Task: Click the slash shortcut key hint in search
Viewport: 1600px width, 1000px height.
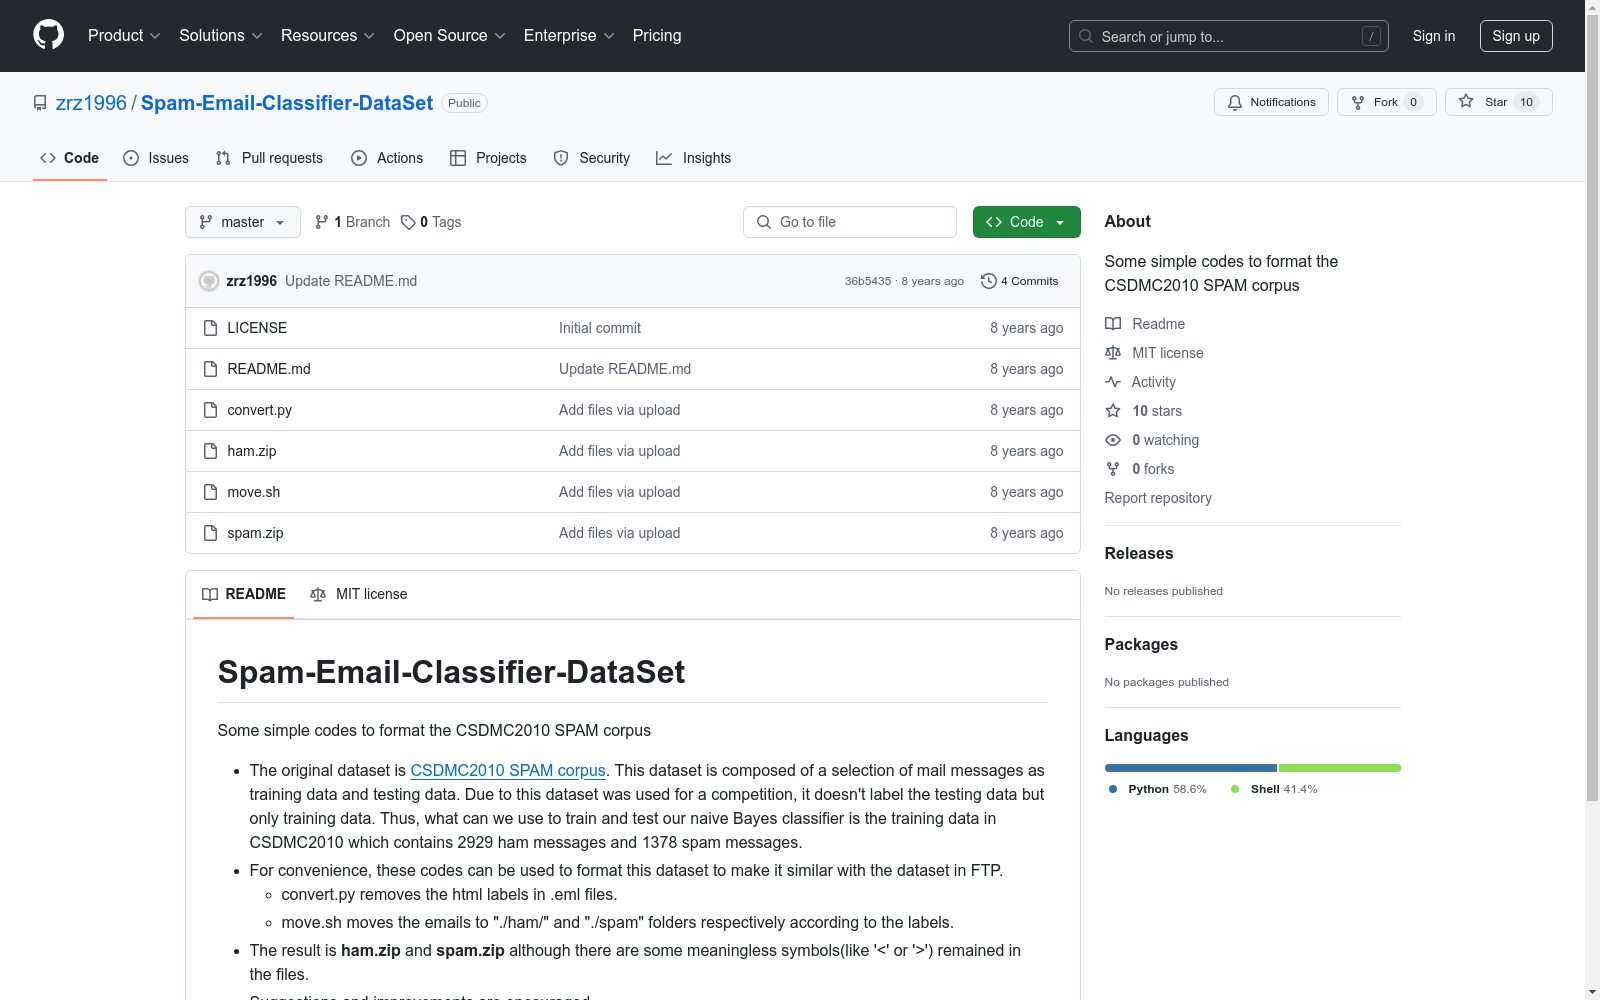Action: click(1371, 36)
